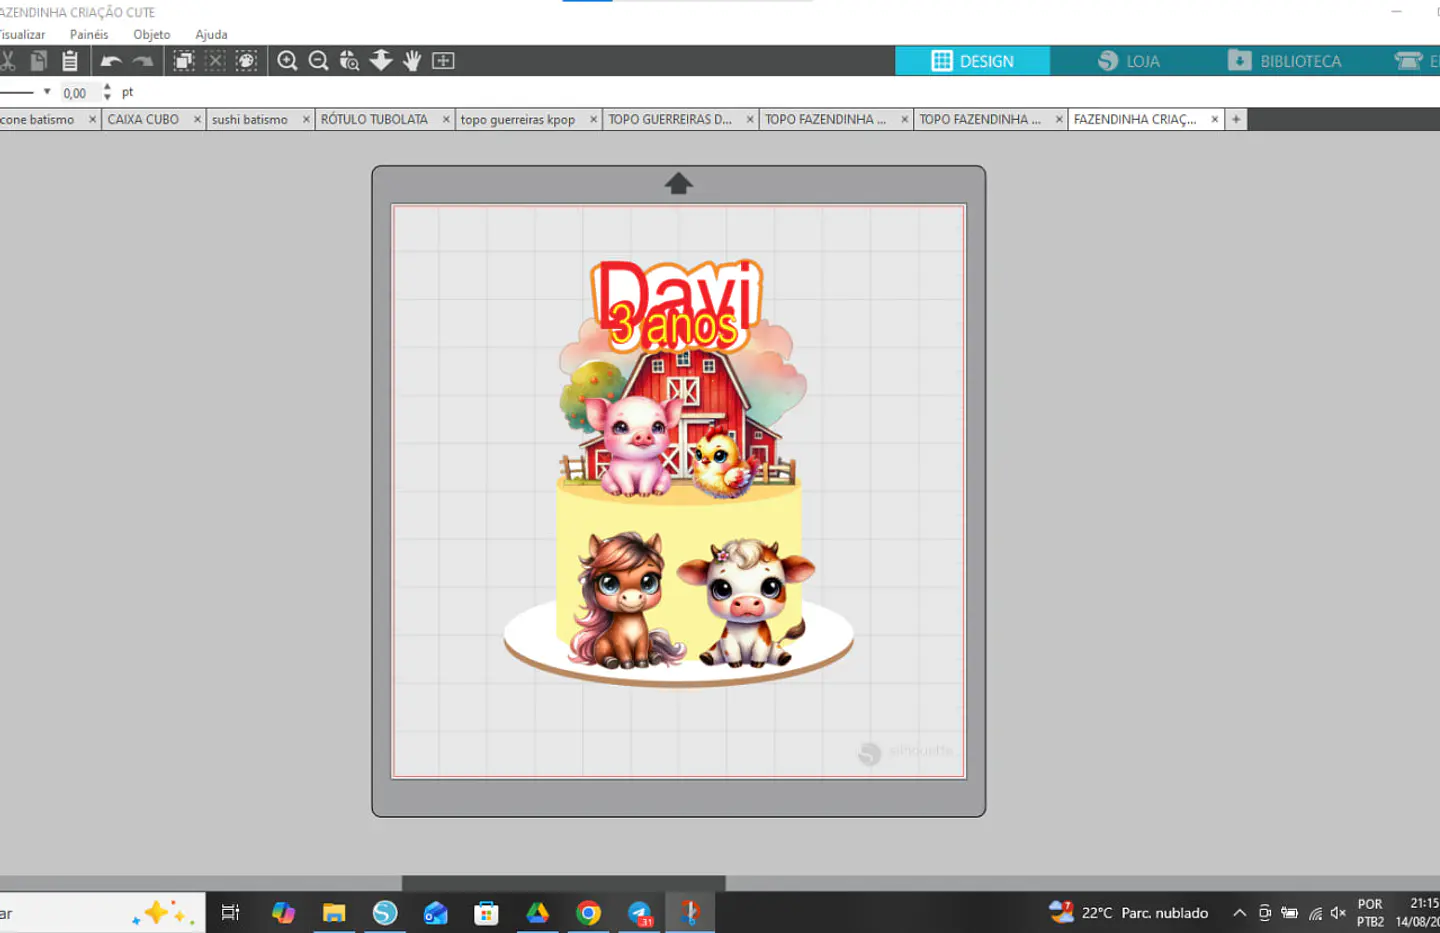Open Outlook from the taskbar
Viewport: 1440px width, 933px height.
[x=436, y=912]
